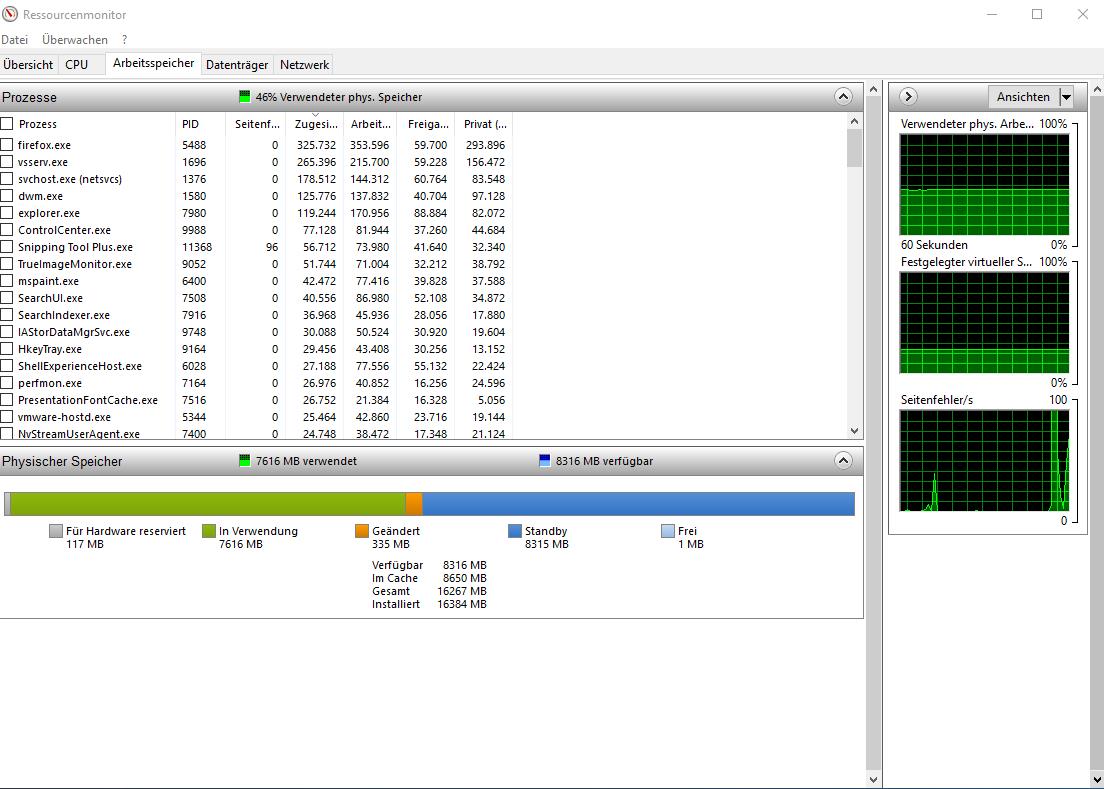Select the Arbeitsspeicher tab
The image size is (1104, 789).
[153, 63]
